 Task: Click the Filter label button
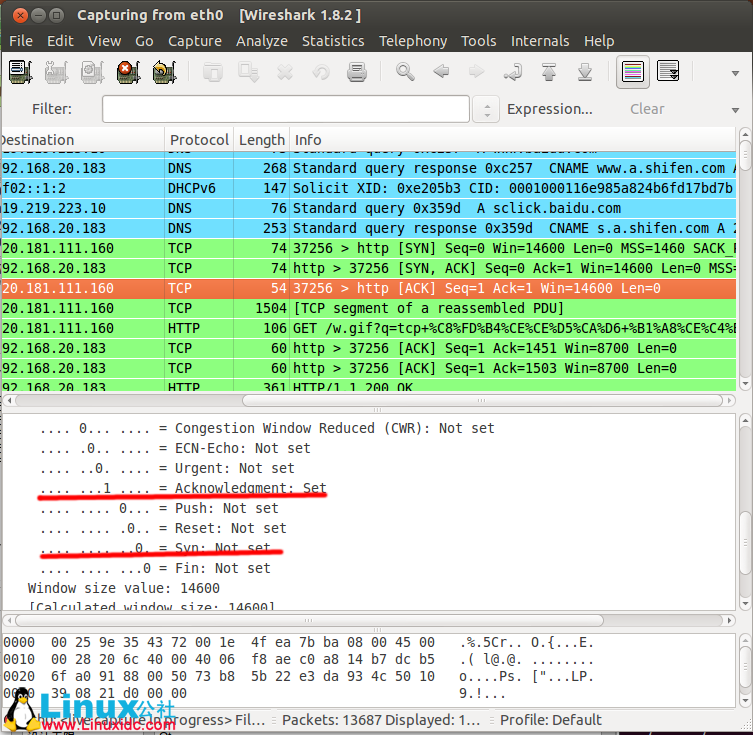52,109
